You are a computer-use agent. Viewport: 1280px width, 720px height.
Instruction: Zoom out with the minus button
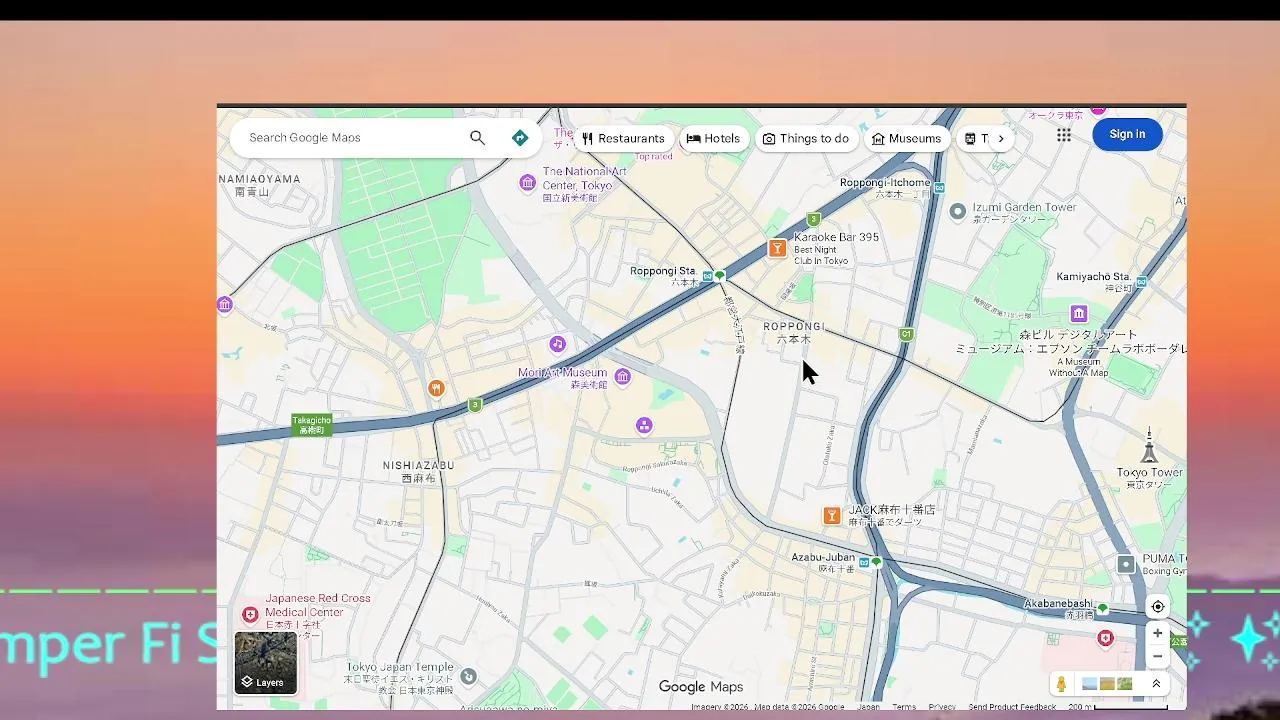[1157, 656]
